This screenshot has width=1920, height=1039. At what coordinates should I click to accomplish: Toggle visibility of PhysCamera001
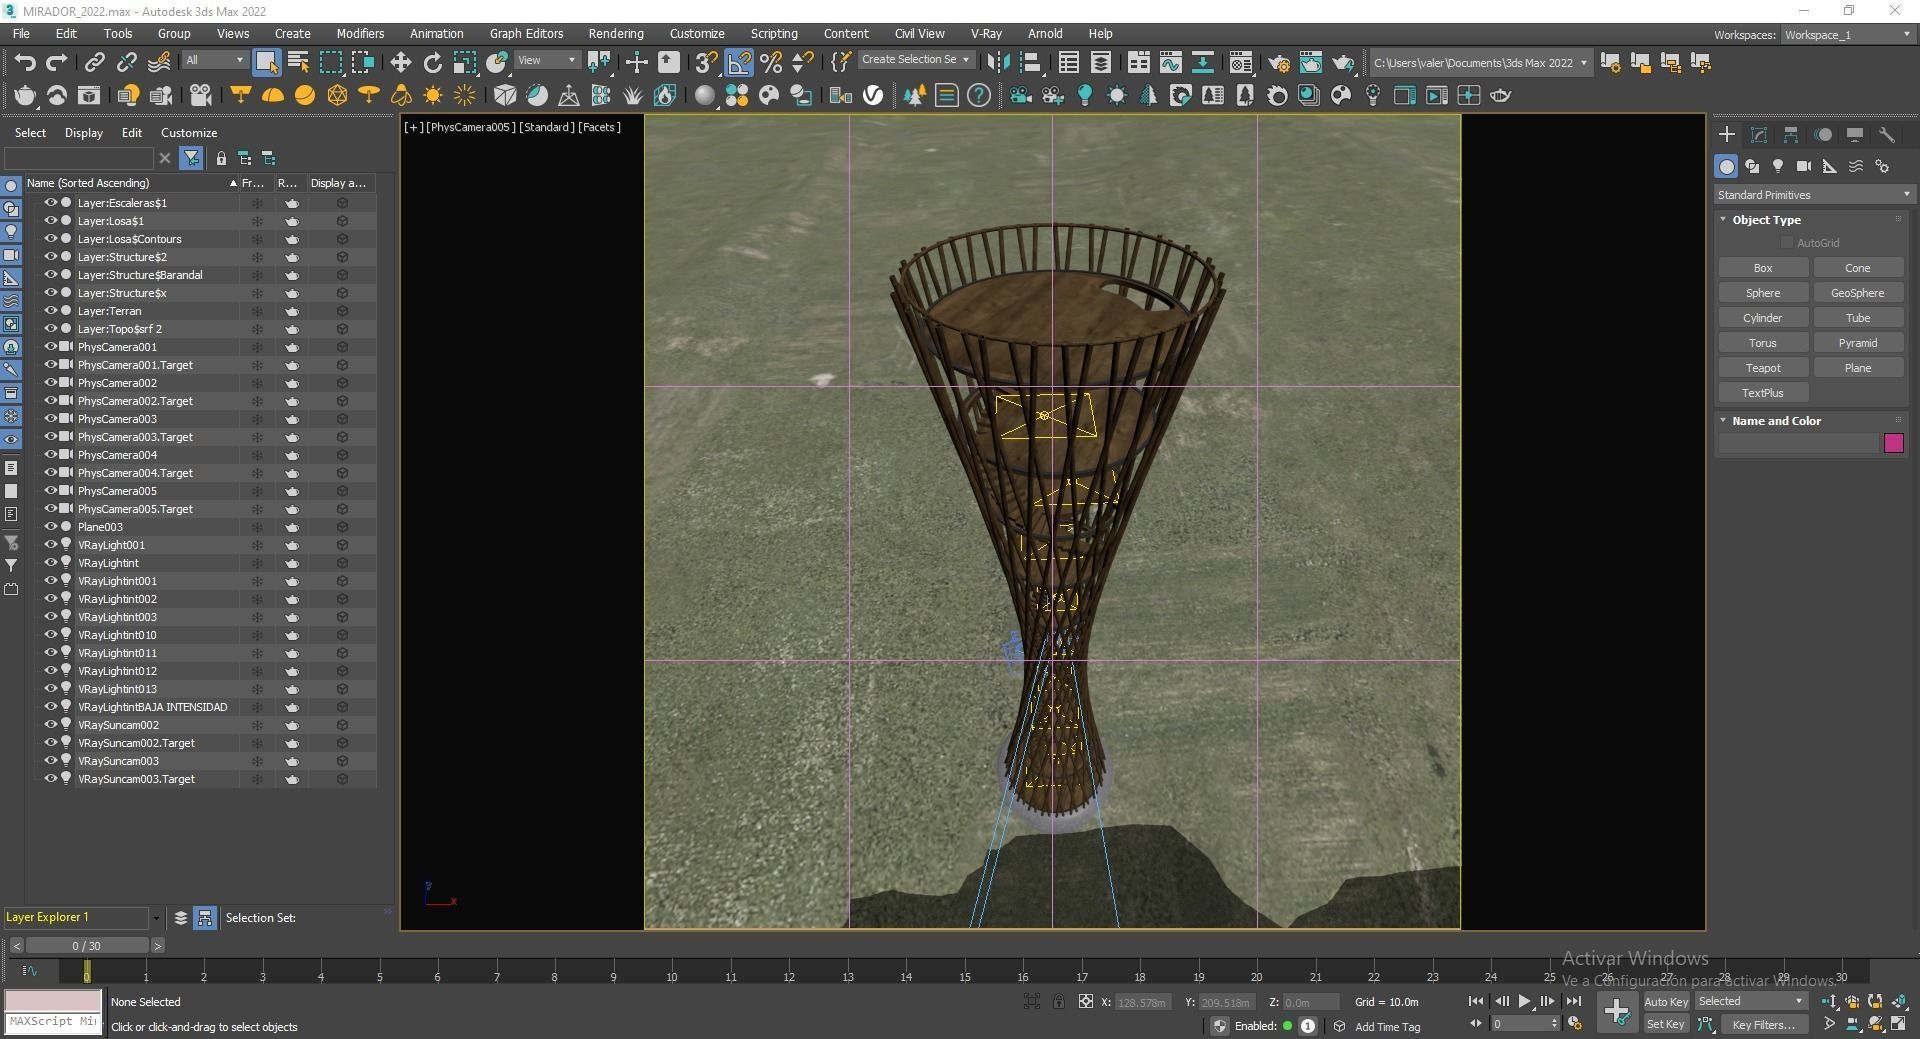pos(50,346)
